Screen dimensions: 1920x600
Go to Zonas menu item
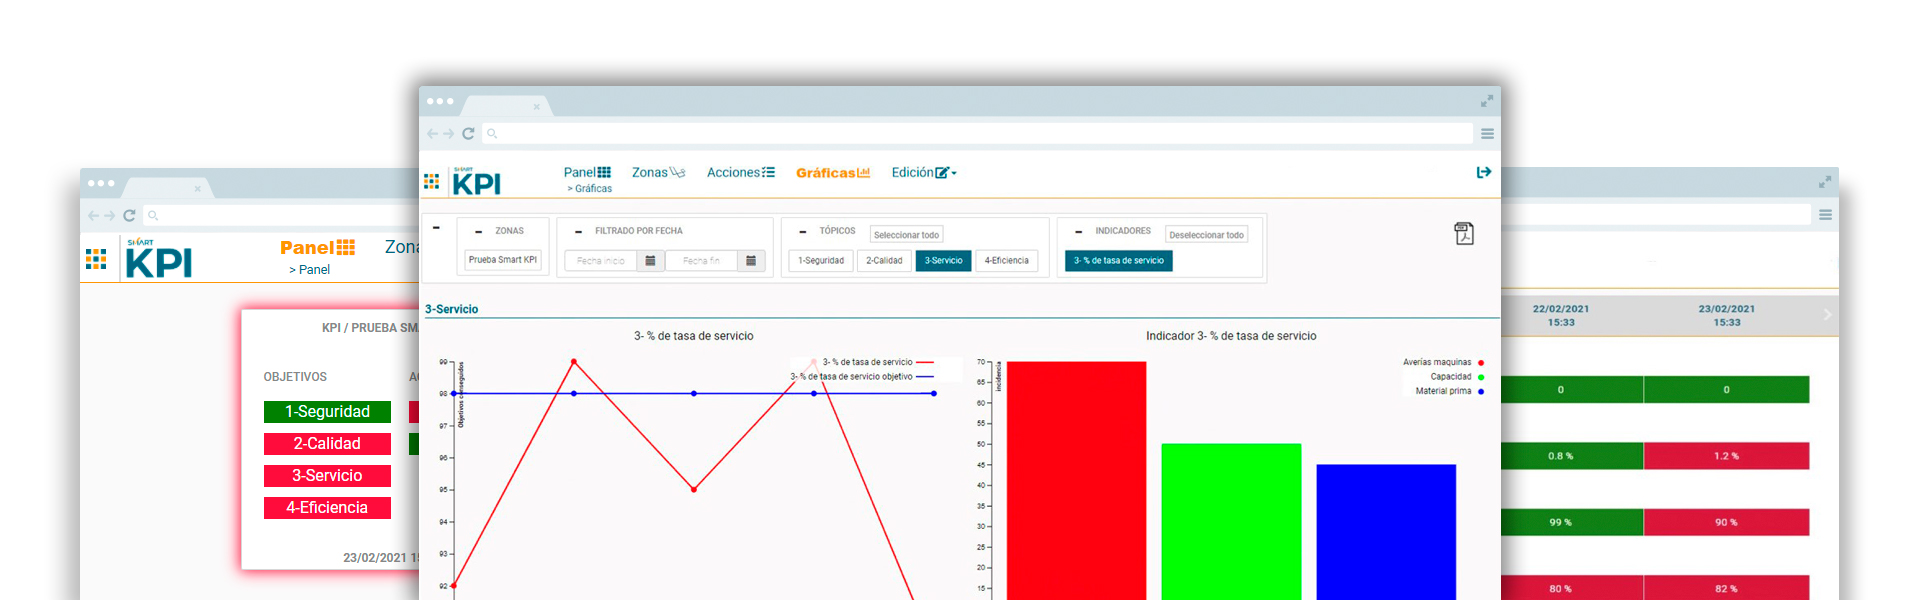[x=658, y=172]
